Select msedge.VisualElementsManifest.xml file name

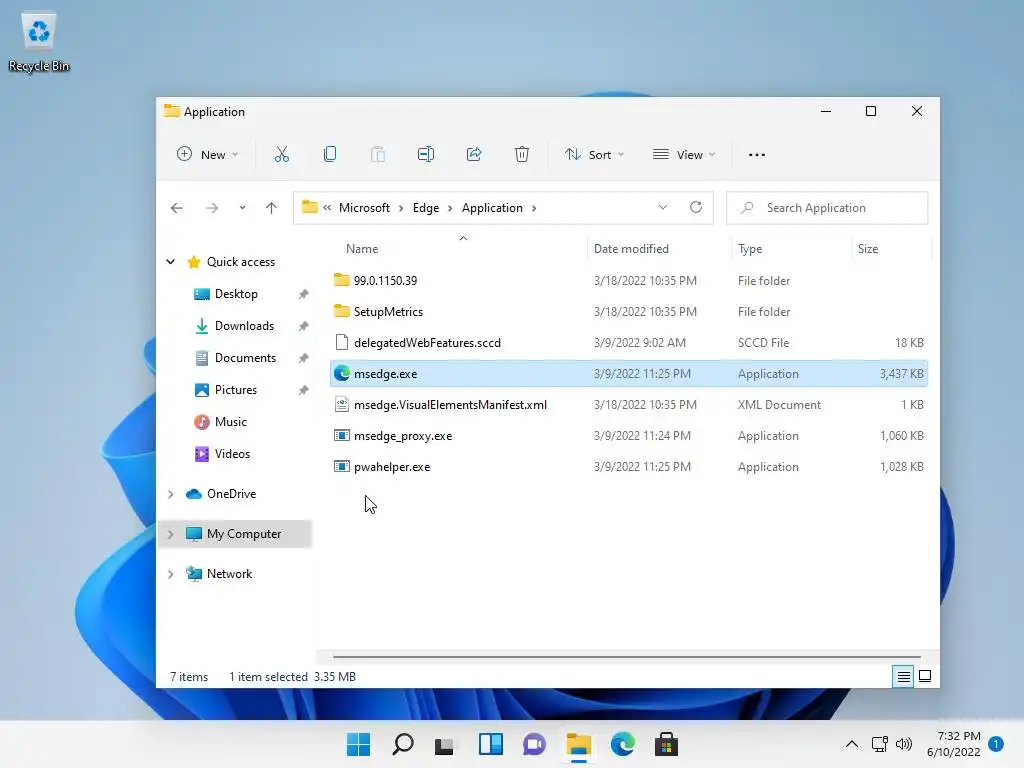450,405
